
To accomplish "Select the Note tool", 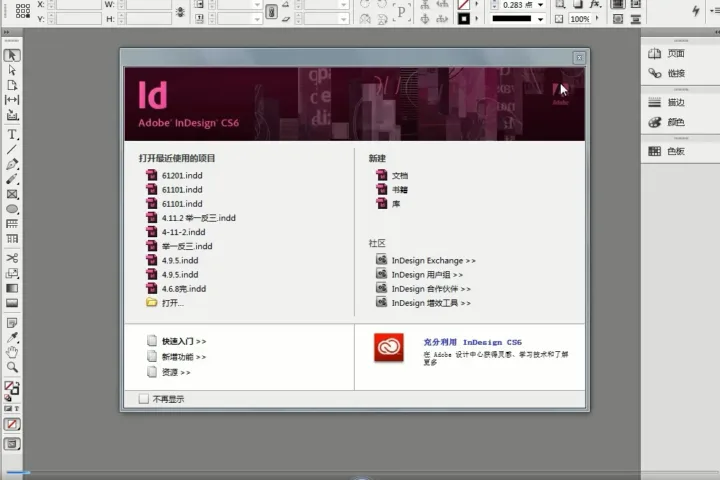I will [x=12, y=323].
